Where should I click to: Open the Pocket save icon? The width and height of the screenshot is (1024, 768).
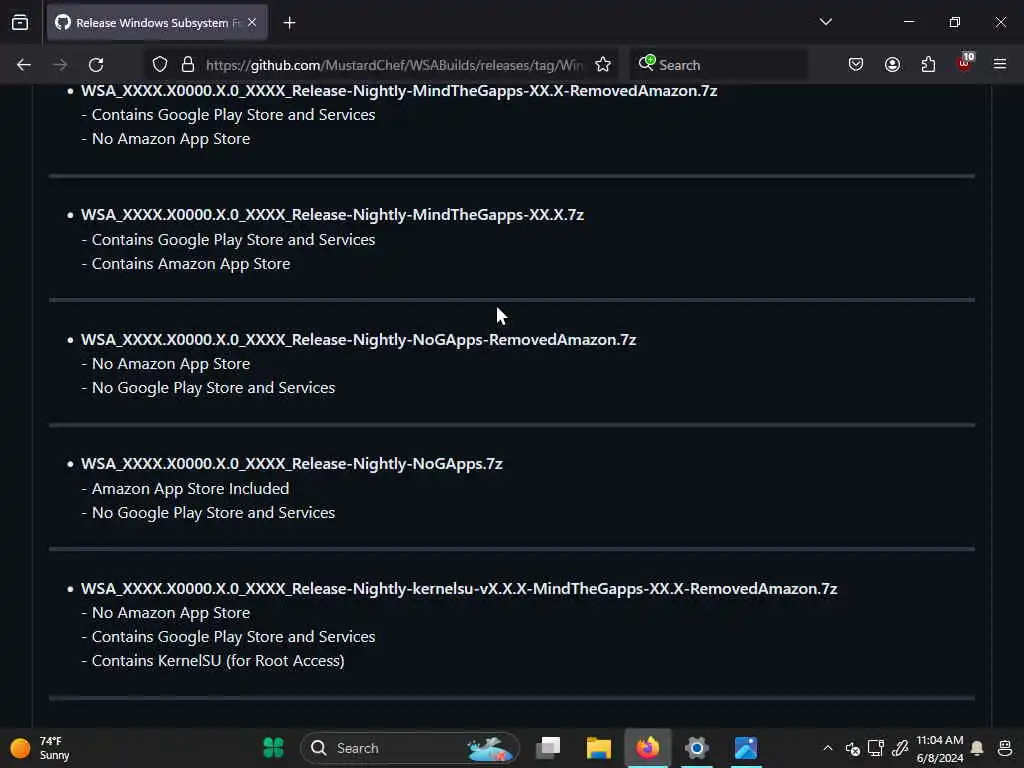pyautogui.click(x=856, y=65)
